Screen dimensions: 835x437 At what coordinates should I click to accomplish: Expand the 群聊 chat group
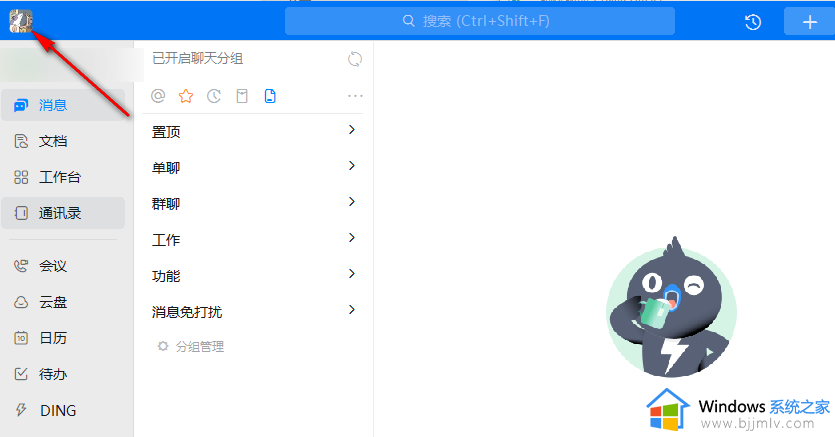[x=253, y=203]
